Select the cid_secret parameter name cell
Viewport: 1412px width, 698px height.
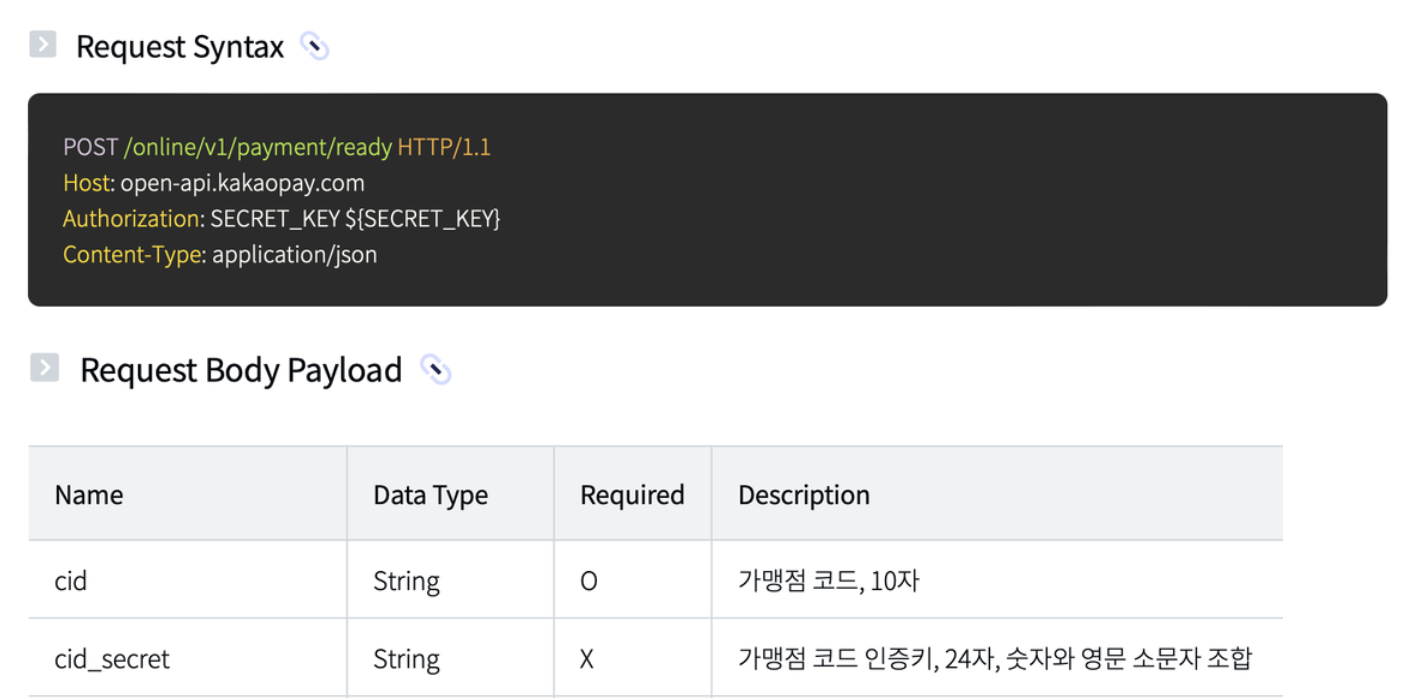(x=112, y=659)
